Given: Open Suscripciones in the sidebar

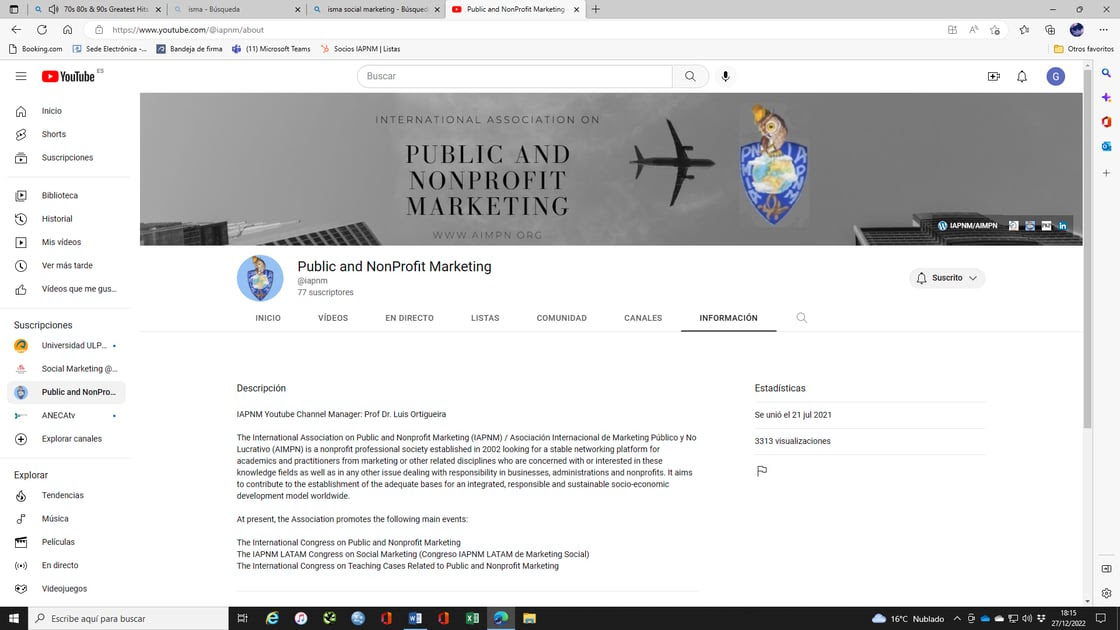Looking at the screenshot, I should pyautogui.click(x=66, y=158).
